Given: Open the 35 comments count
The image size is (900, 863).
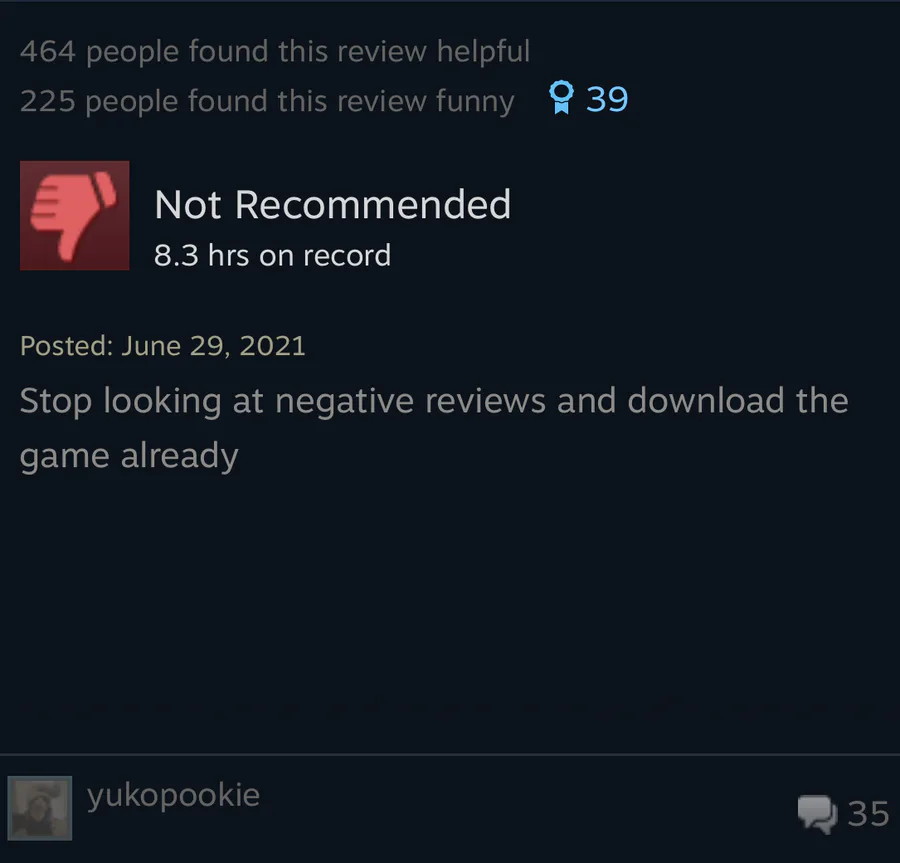Looking at the screenshot, I should point(868,814).
